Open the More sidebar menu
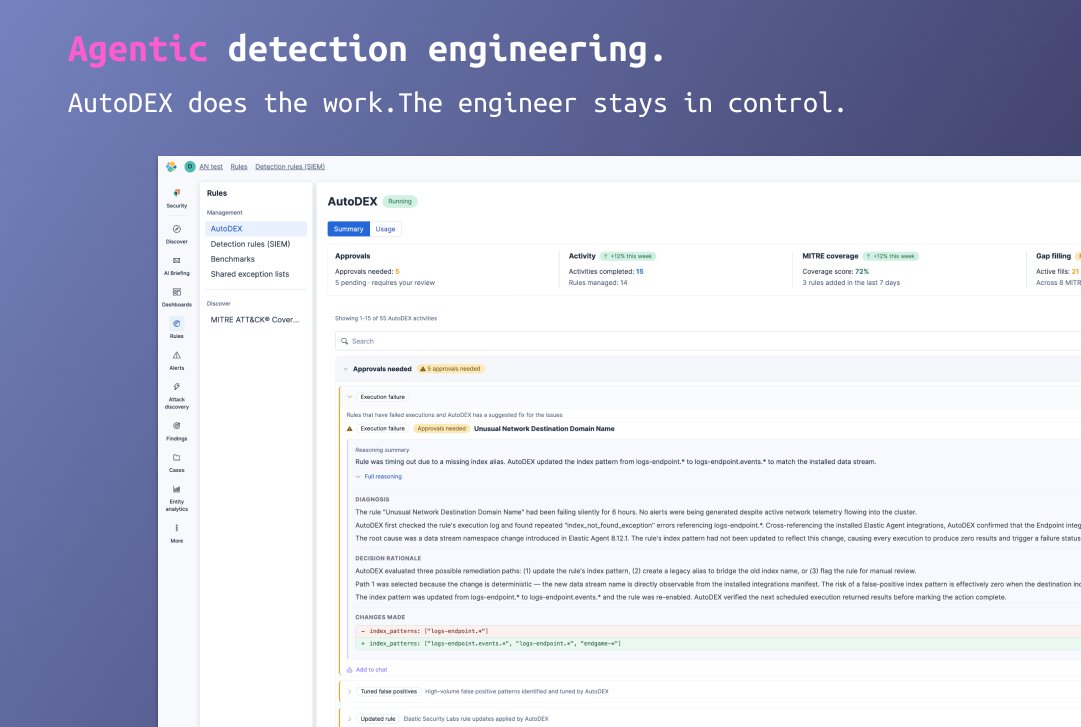1081x727 pixels. coord(176,533)
